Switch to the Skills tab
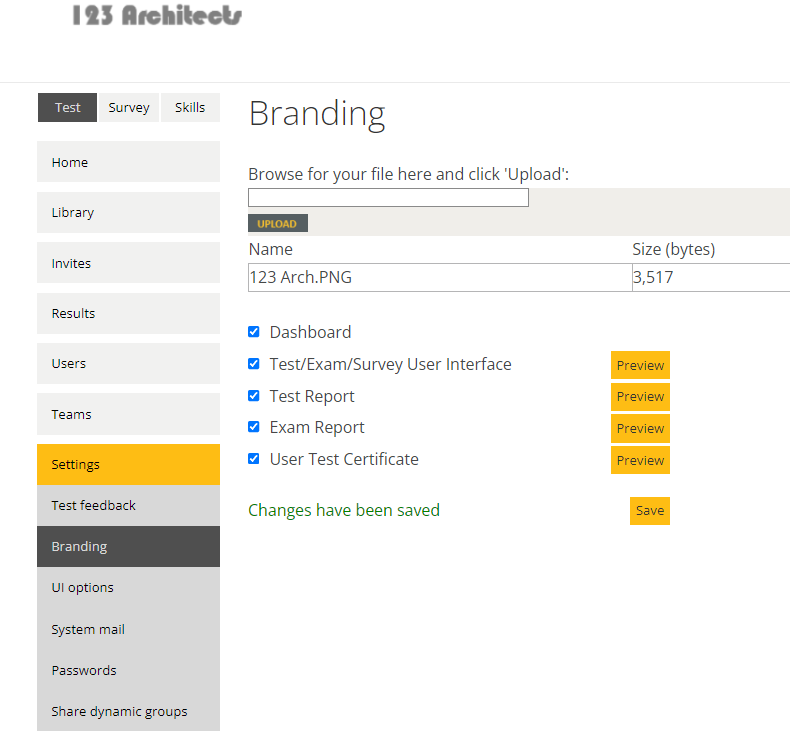The width and height of the screenshot is (790, 739). (x=190, y=107)
